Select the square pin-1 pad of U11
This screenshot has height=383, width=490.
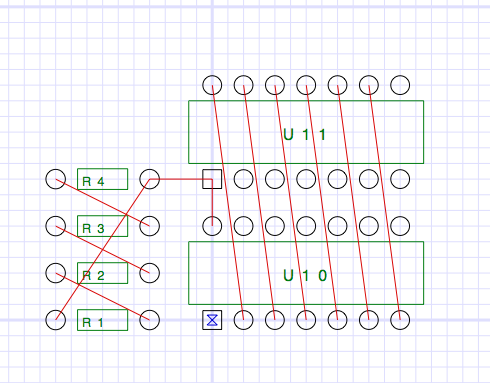tap(212, 179)
